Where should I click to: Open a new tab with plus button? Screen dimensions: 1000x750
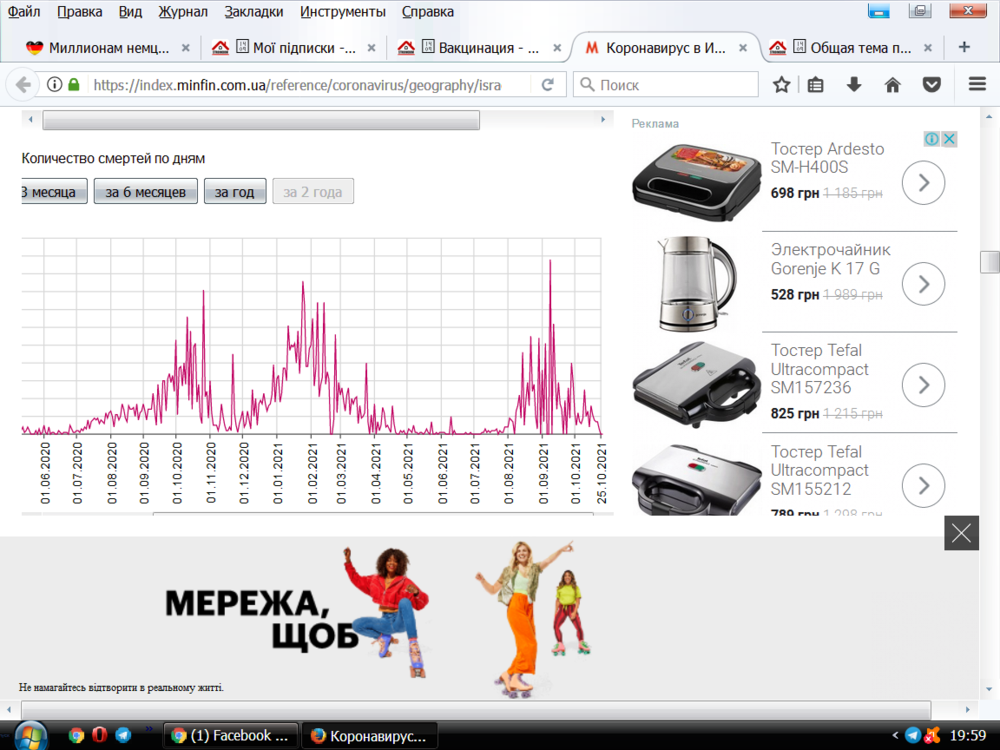tap(964, 47)
